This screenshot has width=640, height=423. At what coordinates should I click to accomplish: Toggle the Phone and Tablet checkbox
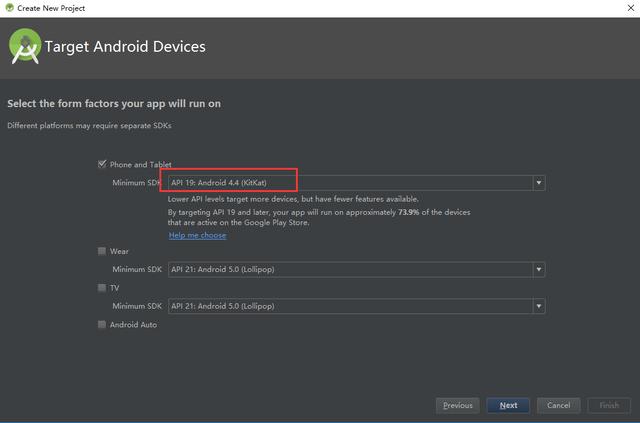click(102, 164)
